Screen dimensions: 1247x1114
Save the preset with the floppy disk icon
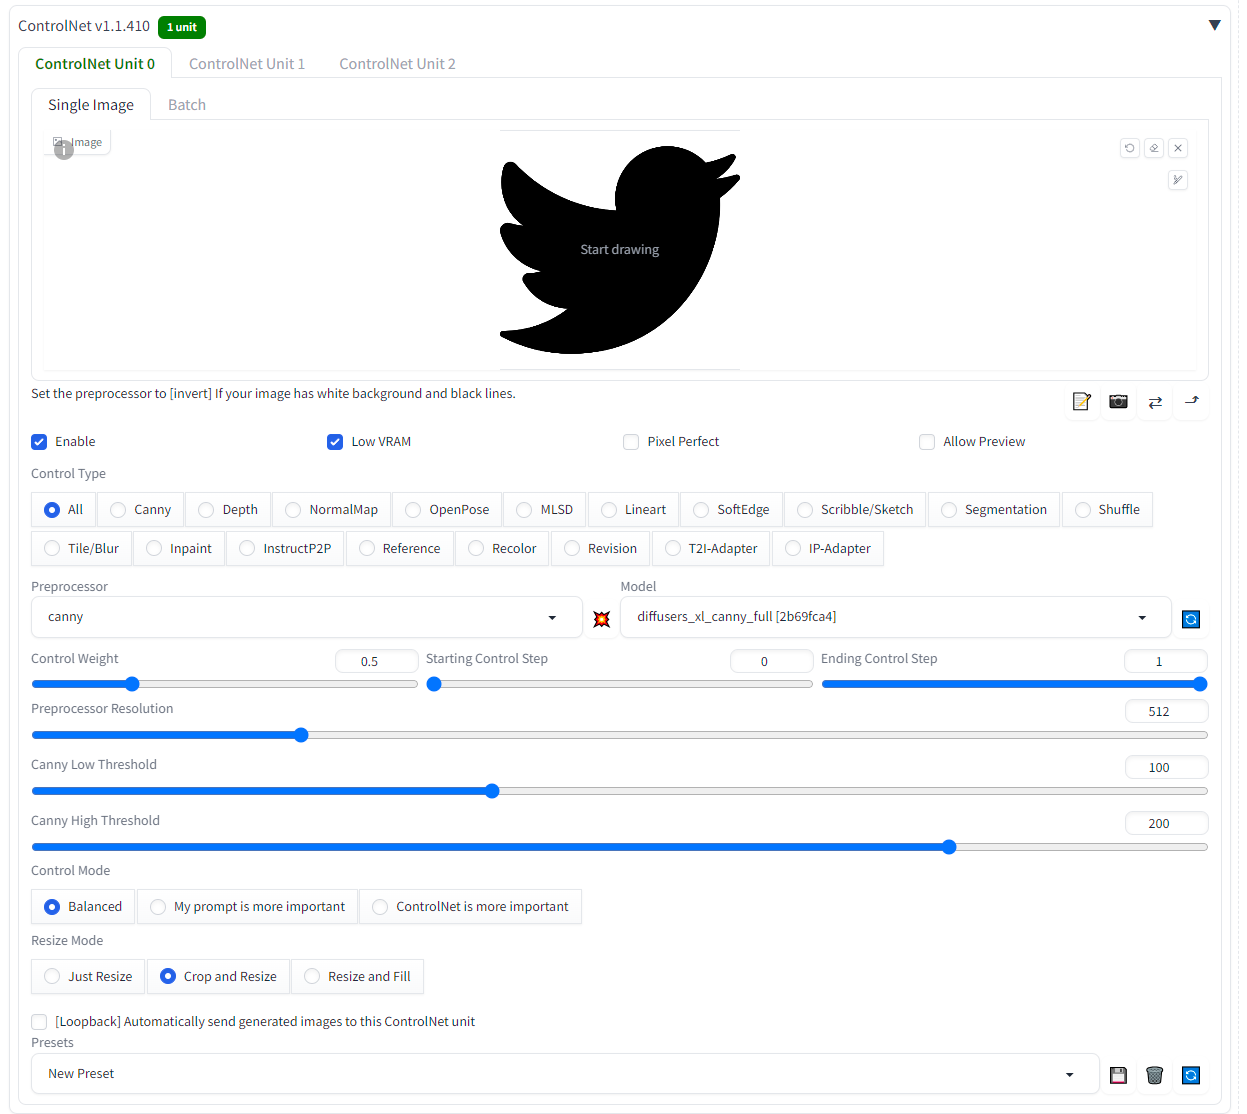click(1118, 1075)
